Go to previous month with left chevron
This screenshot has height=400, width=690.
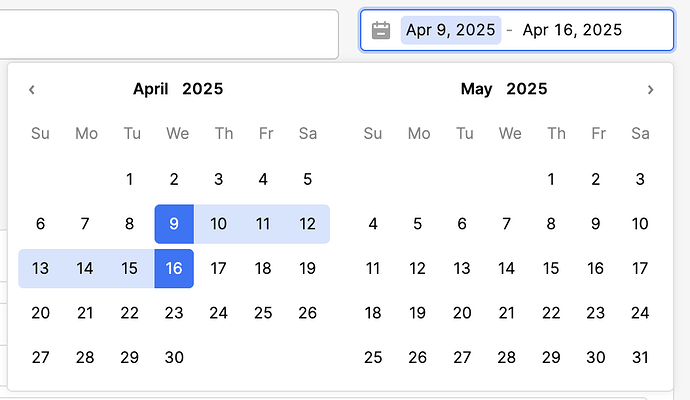(32, 90)
